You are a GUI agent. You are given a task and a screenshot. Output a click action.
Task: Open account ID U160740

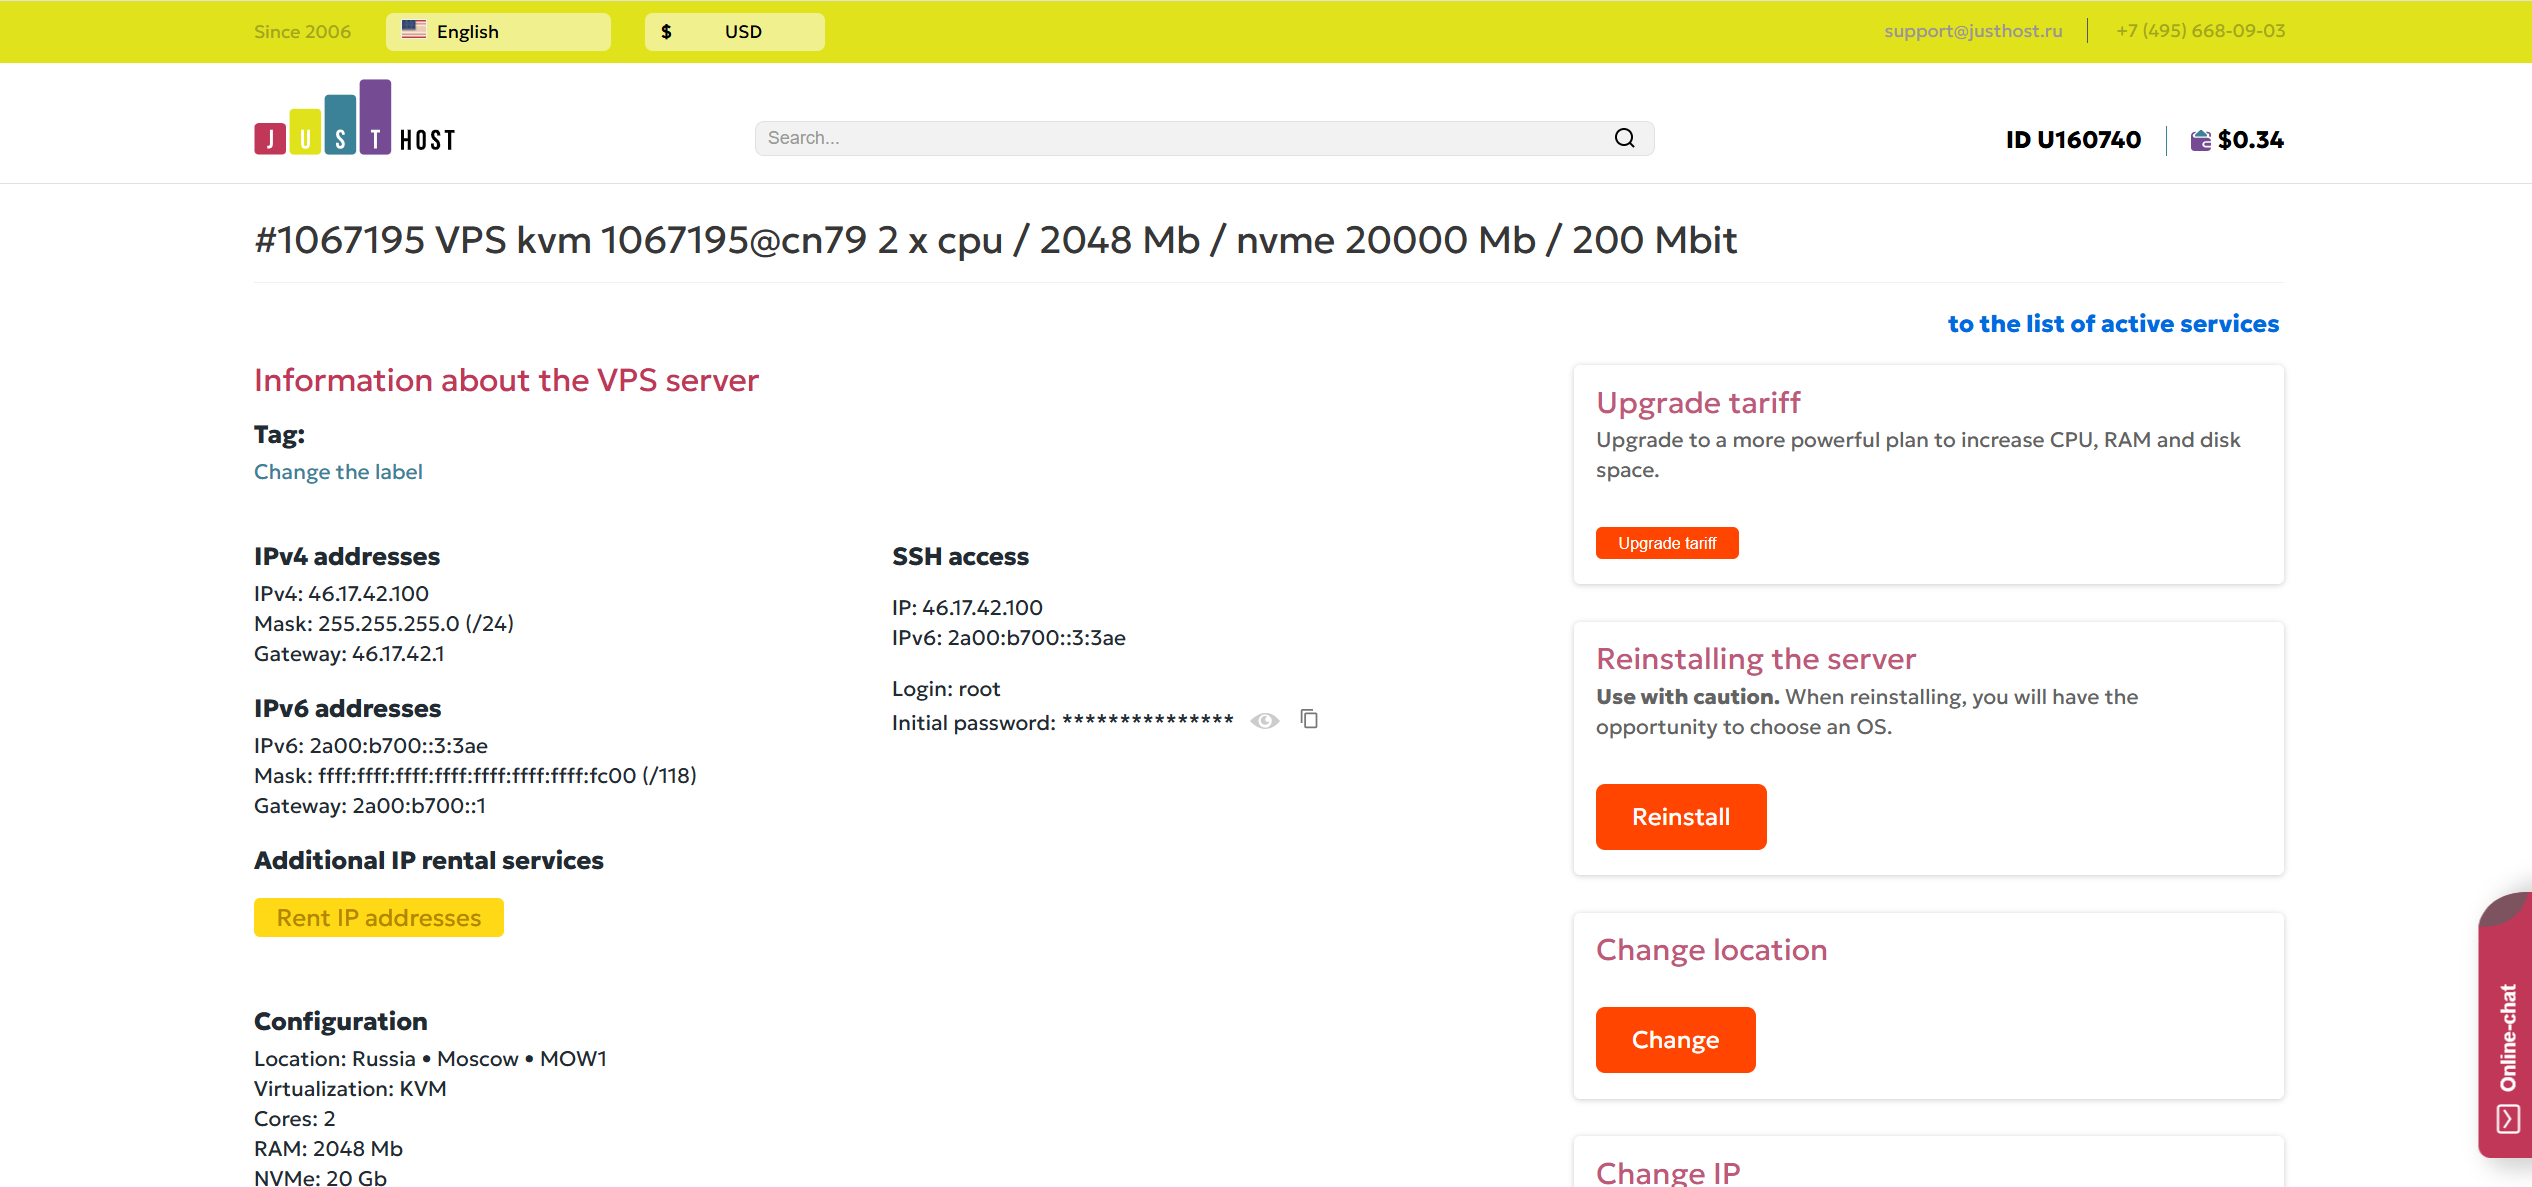tap(2073, 140)
